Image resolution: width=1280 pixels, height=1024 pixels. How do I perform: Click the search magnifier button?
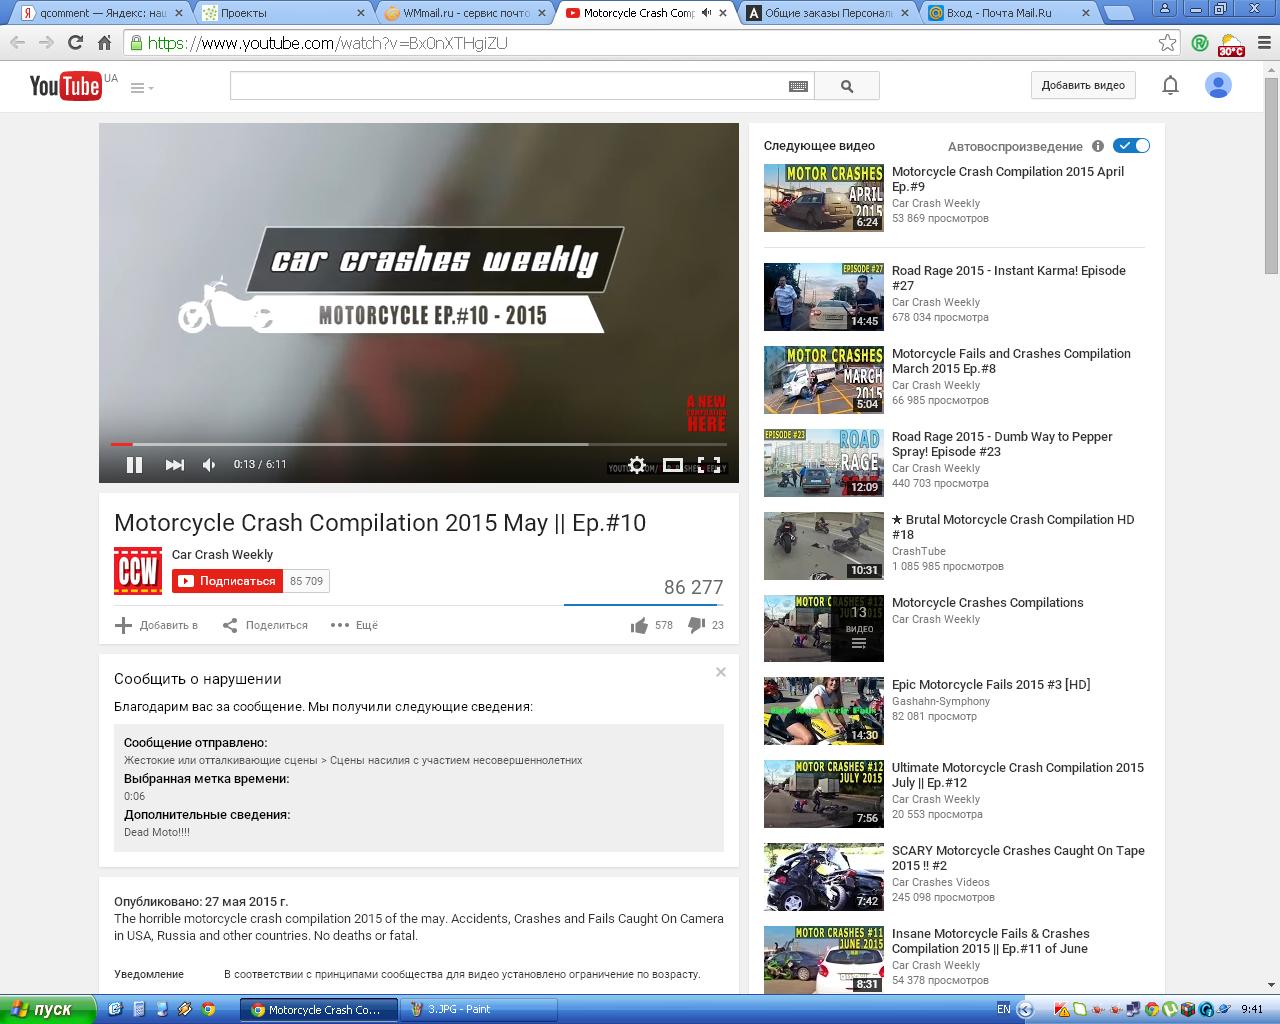847,86
